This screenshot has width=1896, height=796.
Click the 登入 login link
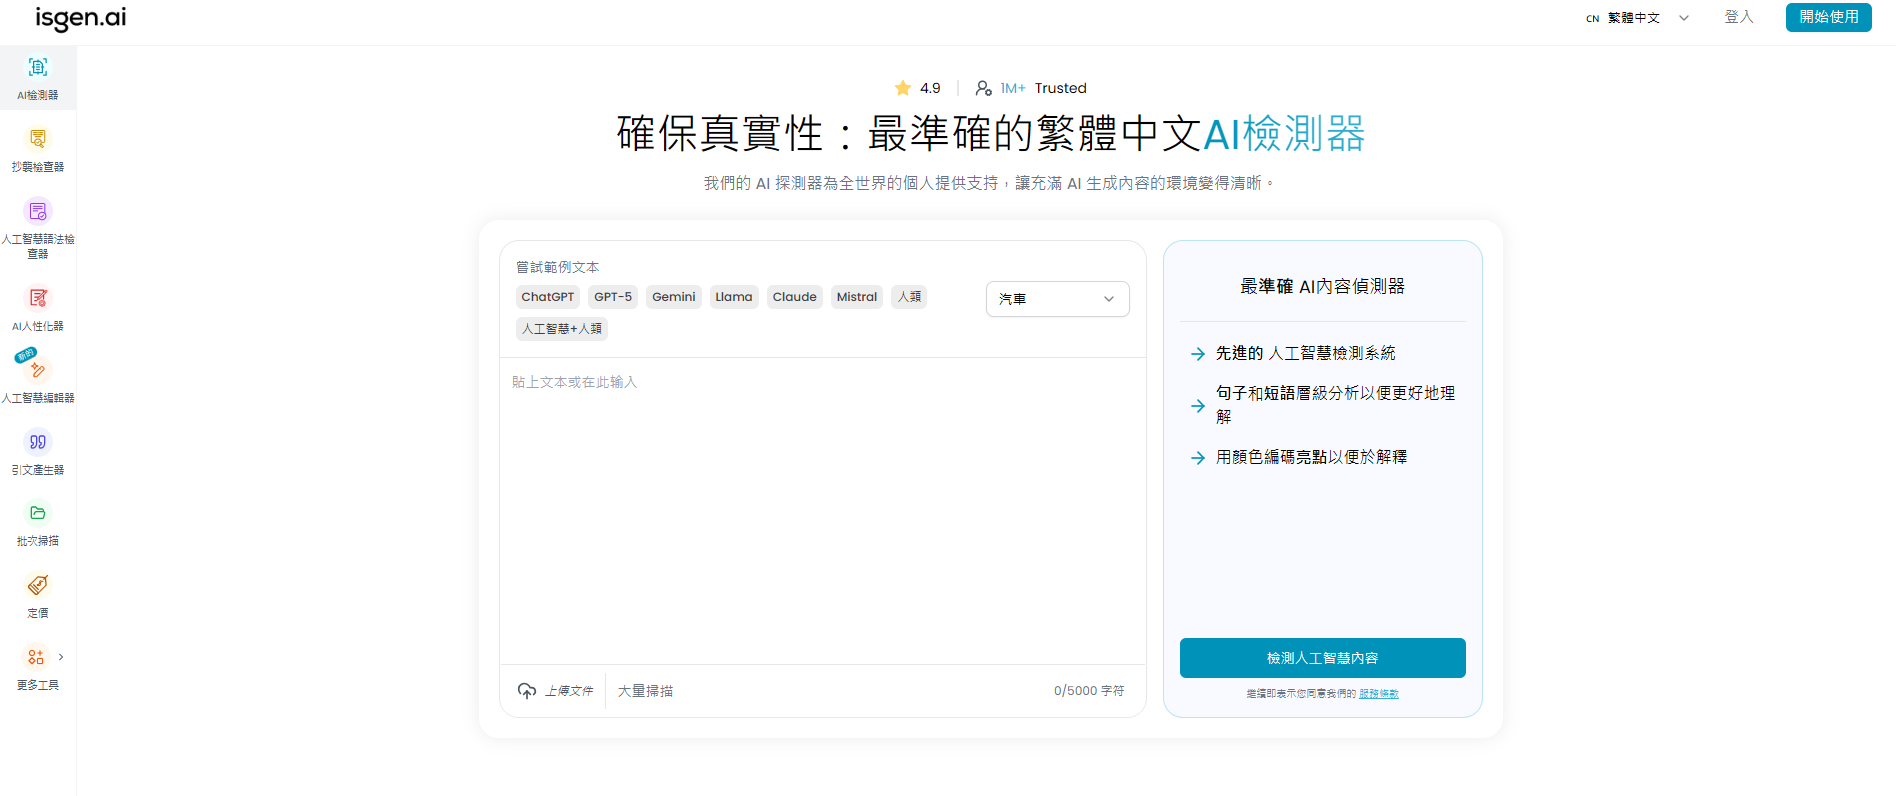1739,17
